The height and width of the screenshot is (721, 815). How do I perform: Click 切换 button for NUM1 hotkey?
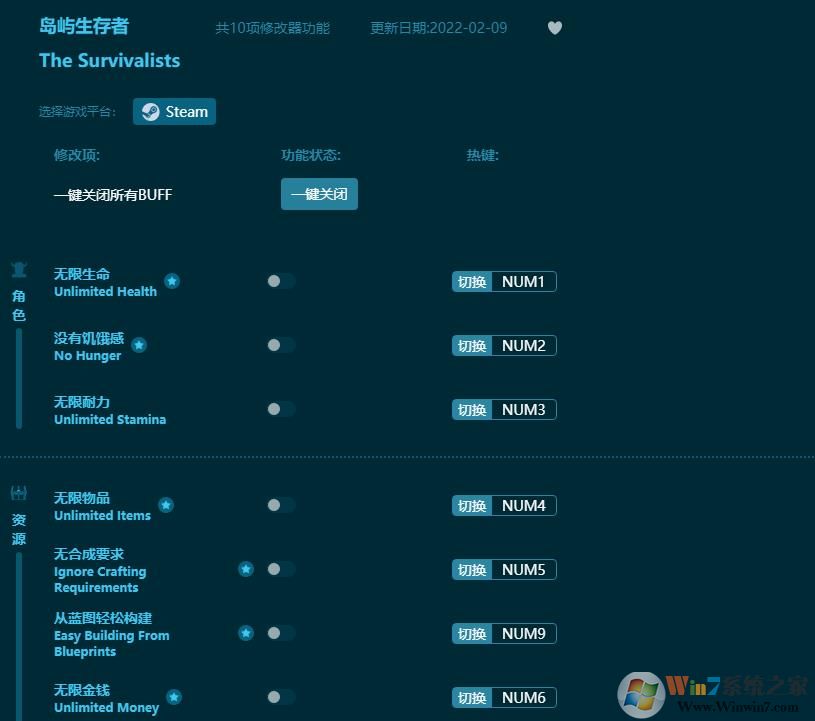pos(472,282)
